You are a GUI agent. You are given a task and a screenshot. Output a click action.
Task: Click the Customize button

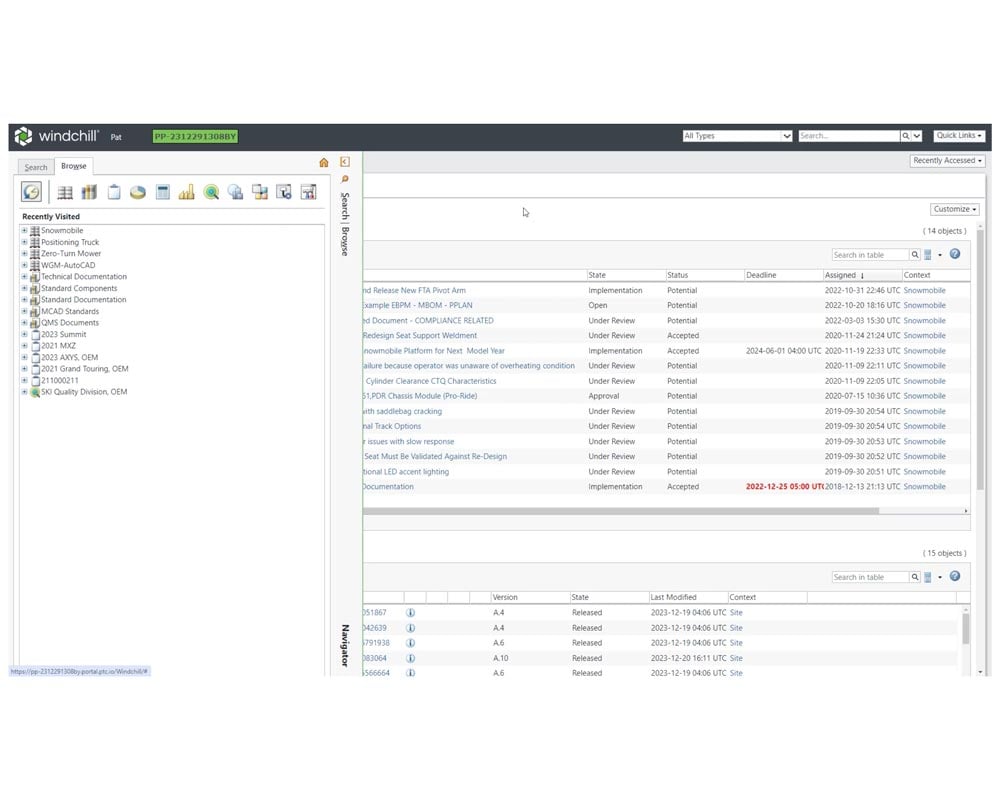coord(953,209)
